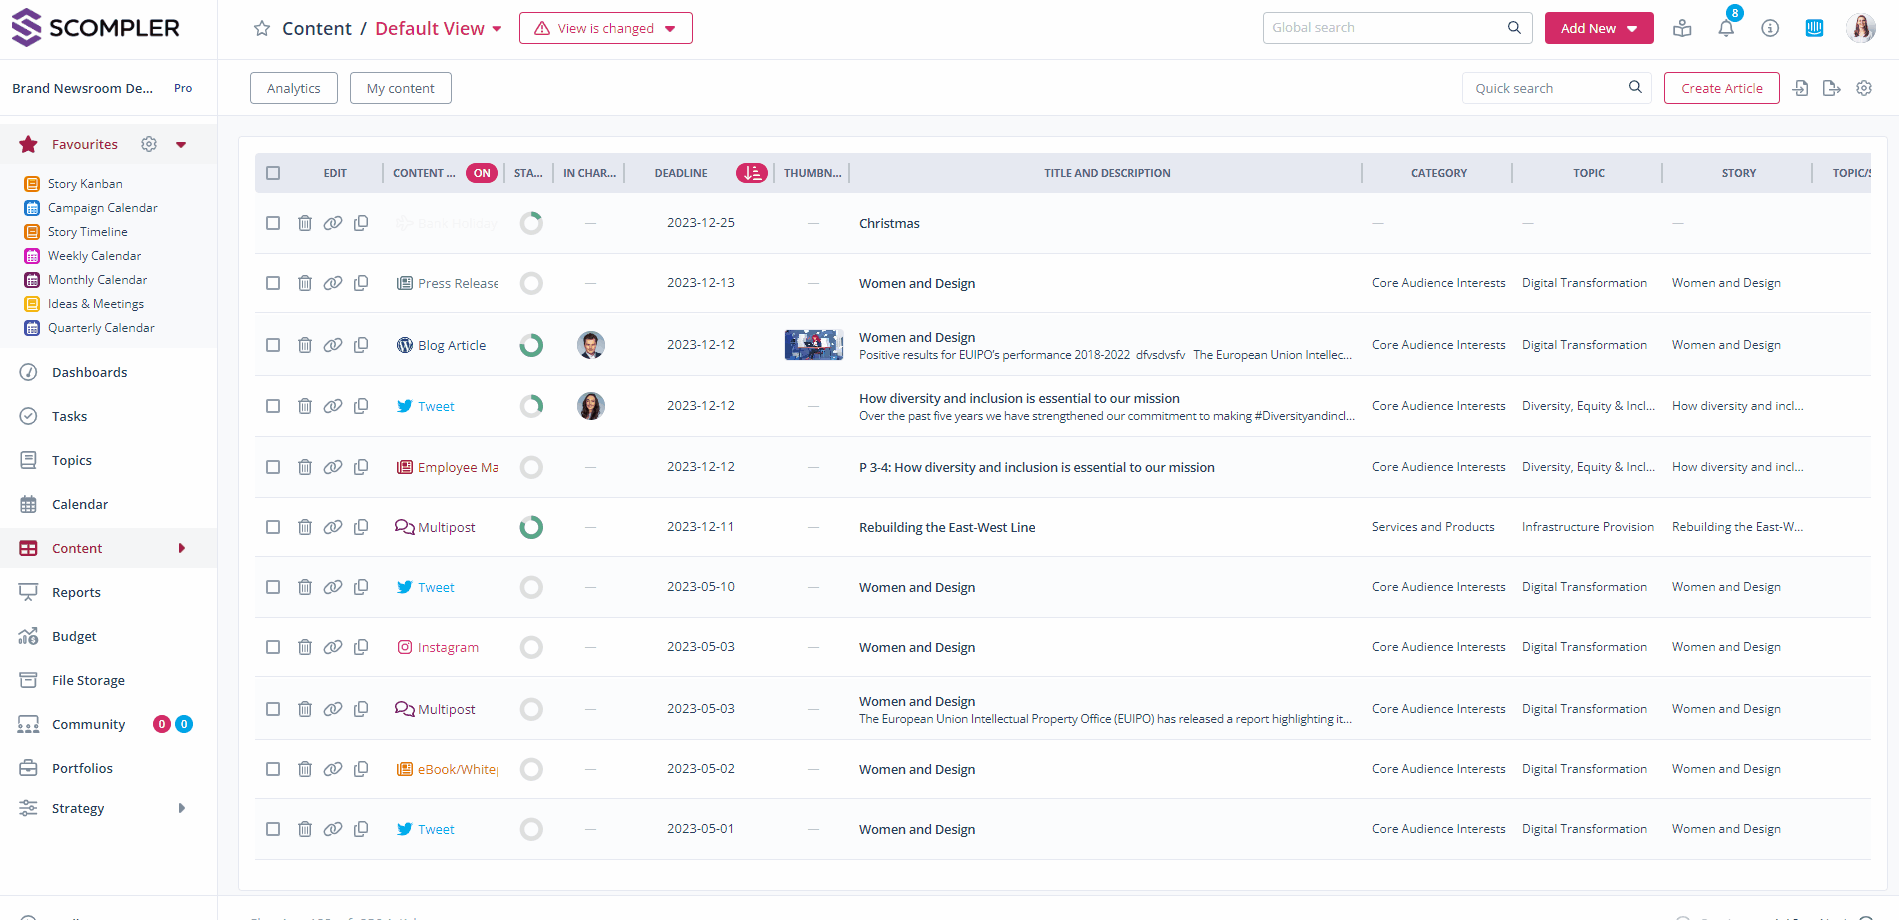
Task: Toggle the Content type ON switch
Action: pyautogui.click(x=482, y=173)
